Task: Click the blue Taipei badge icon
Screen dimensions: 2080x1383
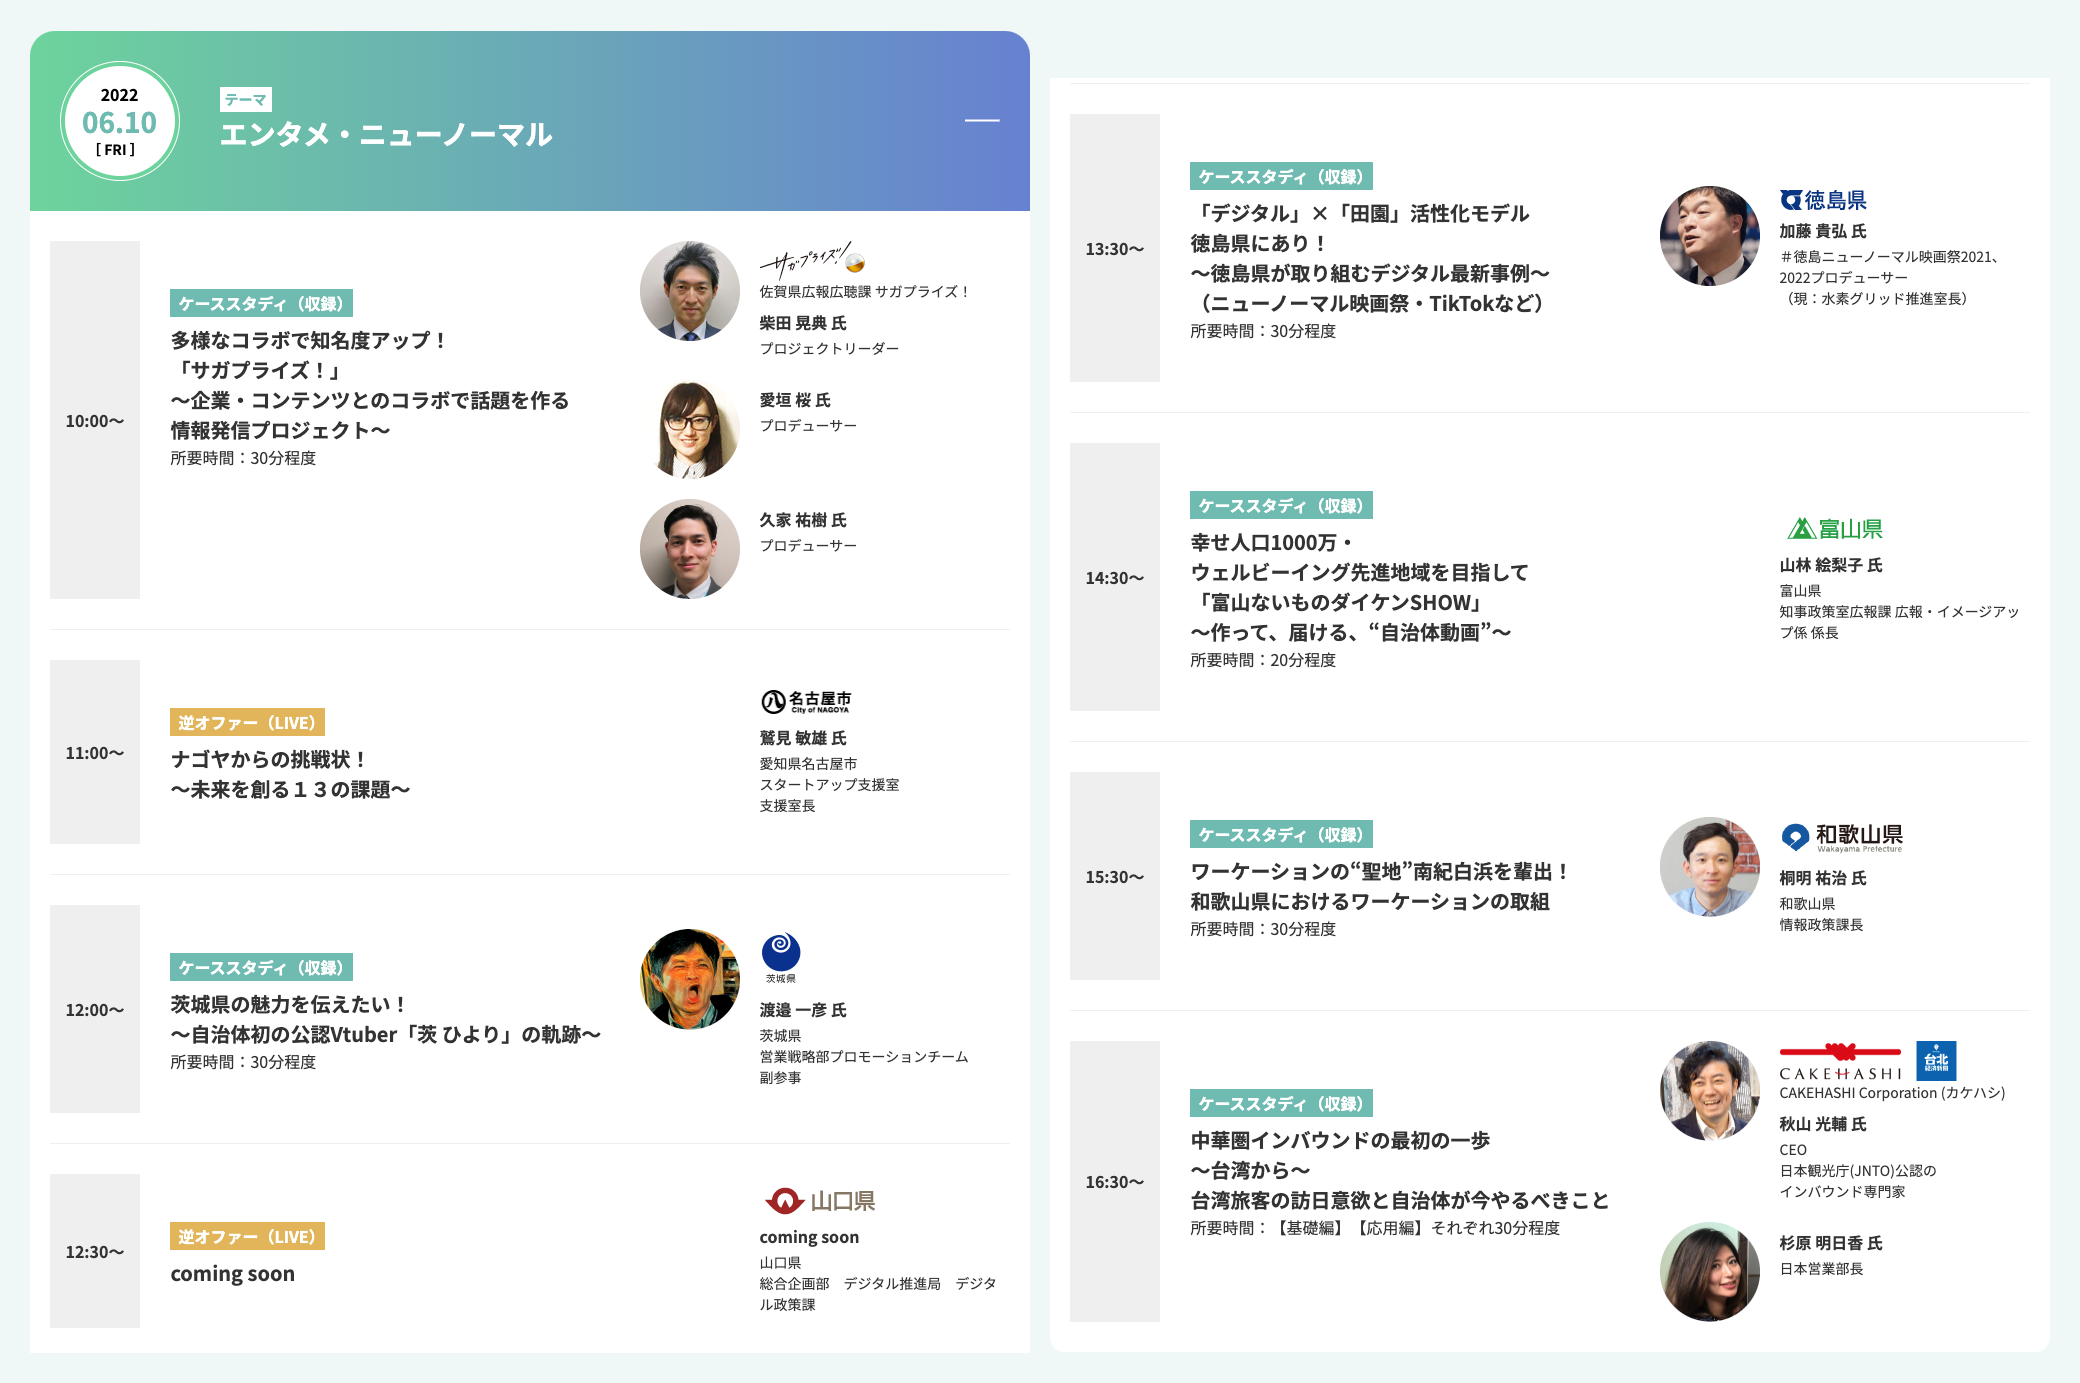Action: click(x=1936, y=1061)
